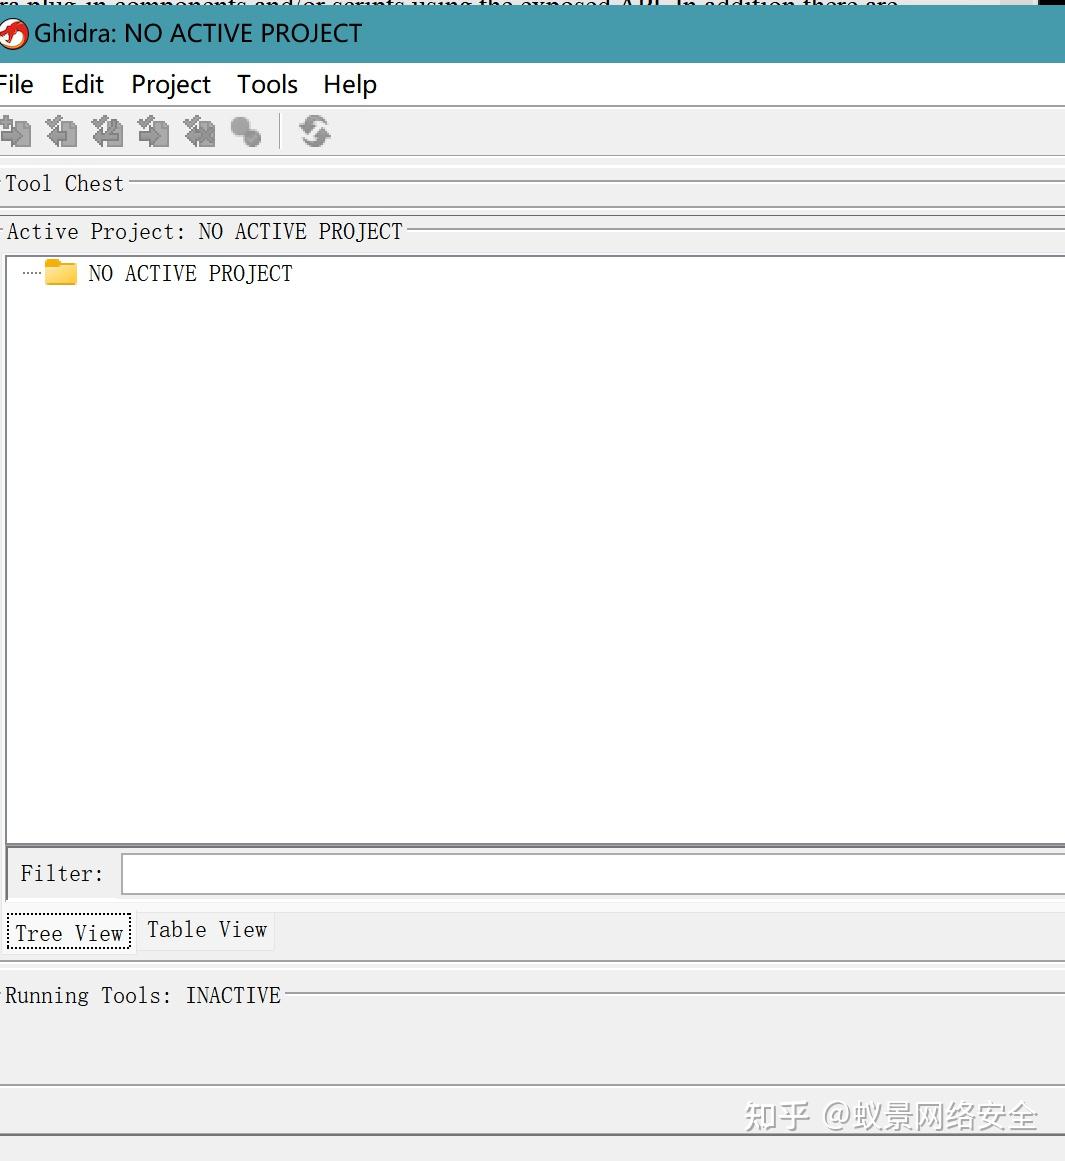Click the Filter: label text
This screenshot has width=1065, height=1161.
point(61,874)
